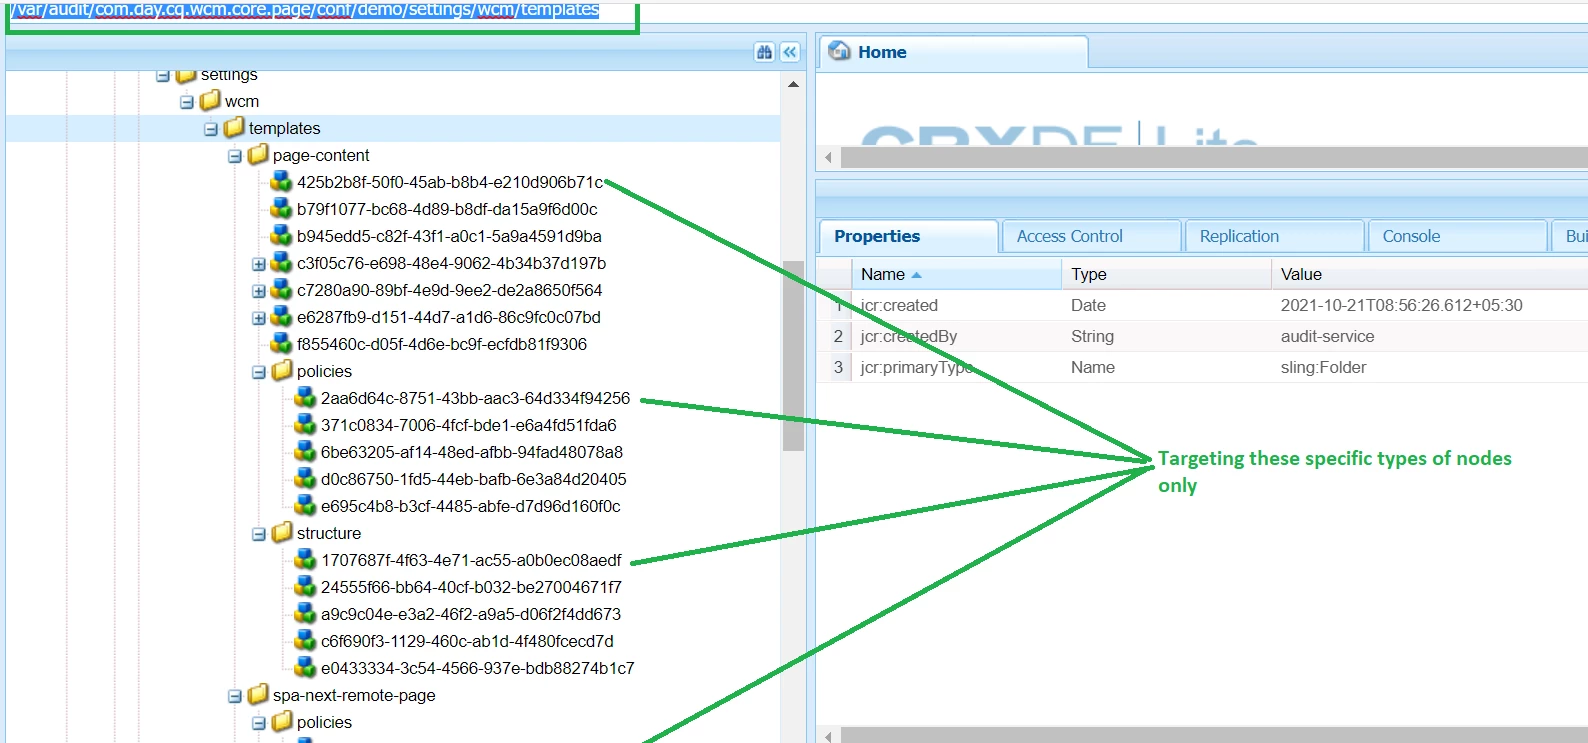Collapse the templates folder node
Viewport: 1588px width, 743px height.
pos(211,129)
